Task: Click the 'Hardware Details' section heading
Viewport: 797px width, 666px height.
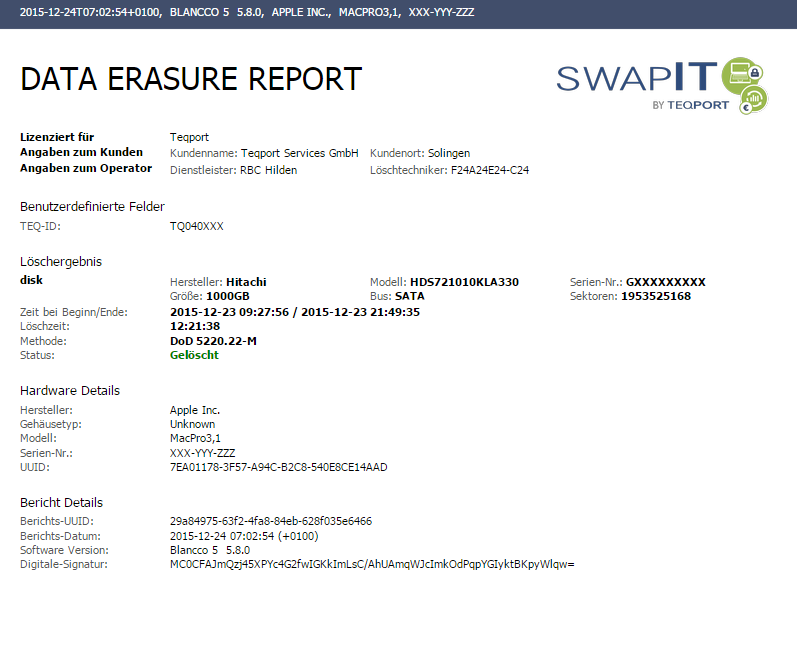Action: [x=70, y=390]
